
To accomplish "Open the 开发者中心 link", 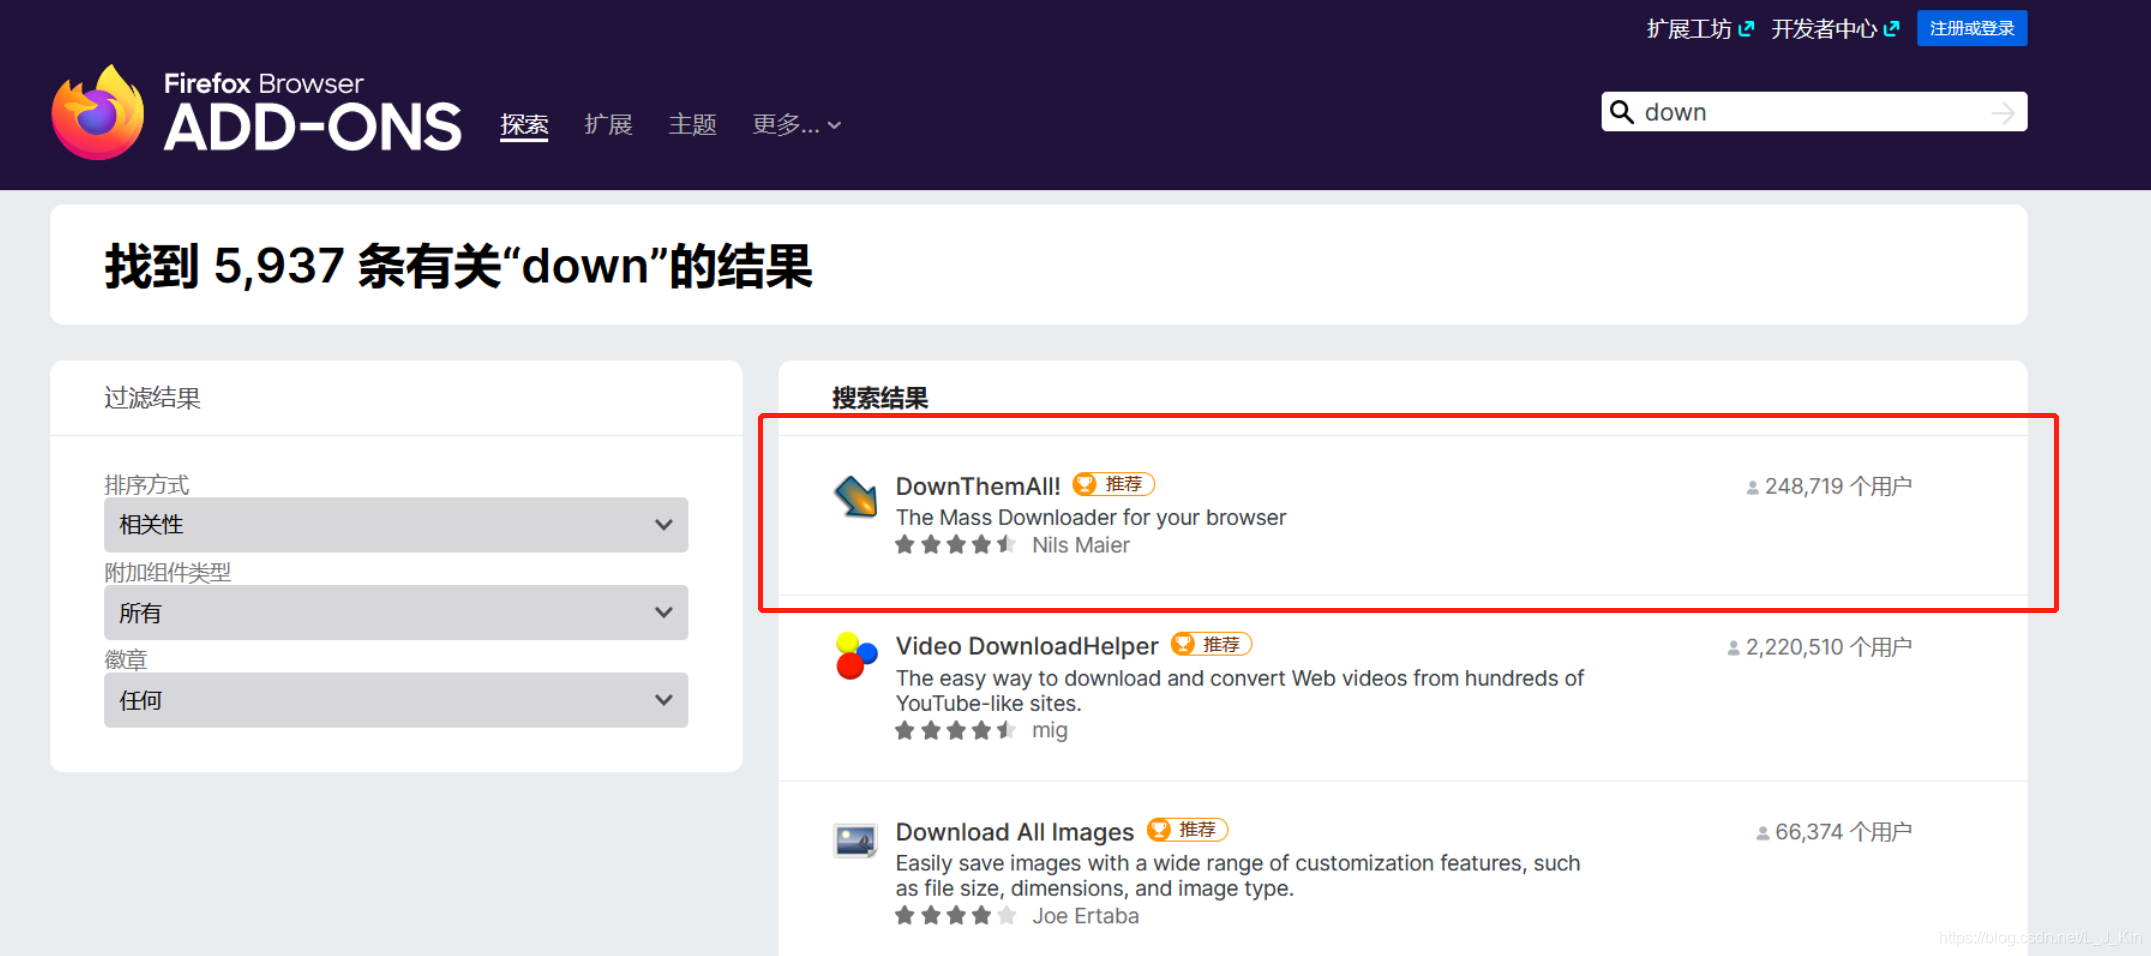I will click(x=1835, y=29).
